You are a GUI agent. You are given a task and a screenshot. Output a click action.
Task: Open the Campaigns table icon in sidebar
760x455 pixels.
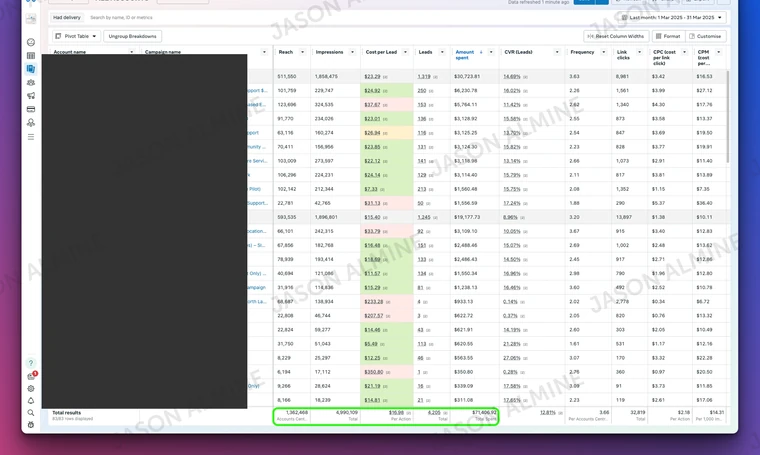(31, 56)
